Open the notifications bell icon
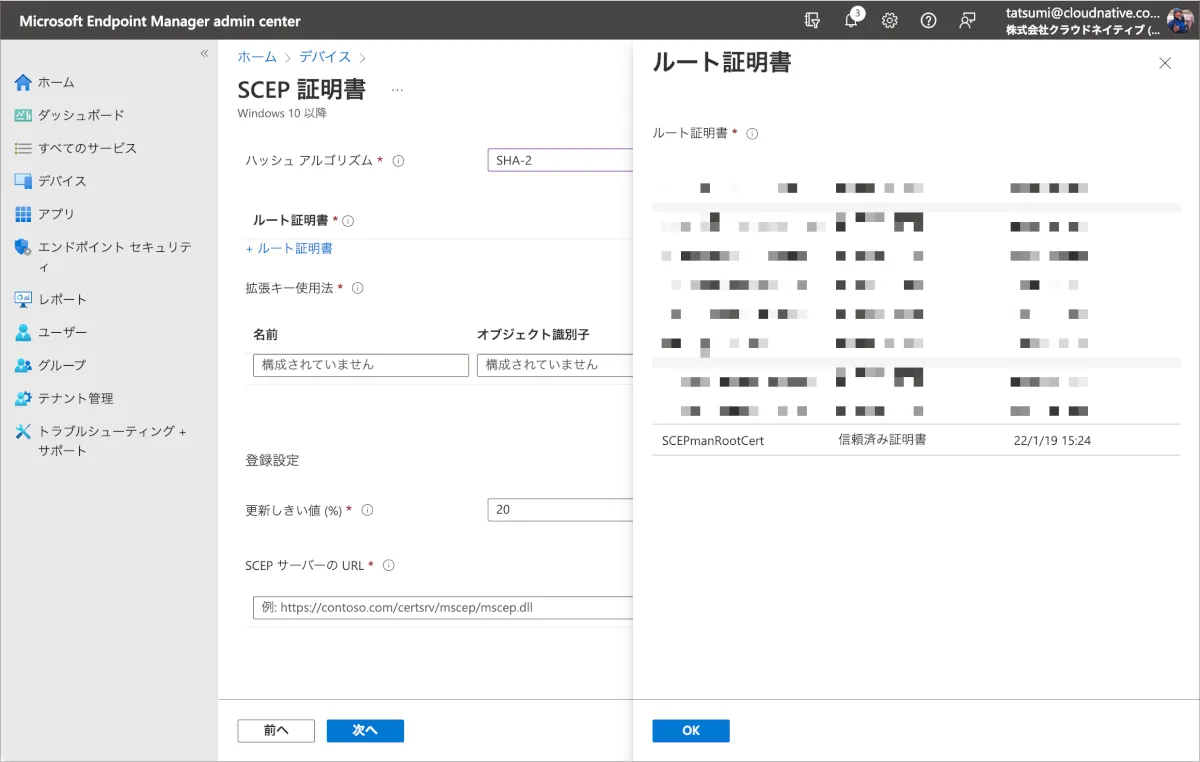This screenshot has height=762, width=1200. point(851,21)
